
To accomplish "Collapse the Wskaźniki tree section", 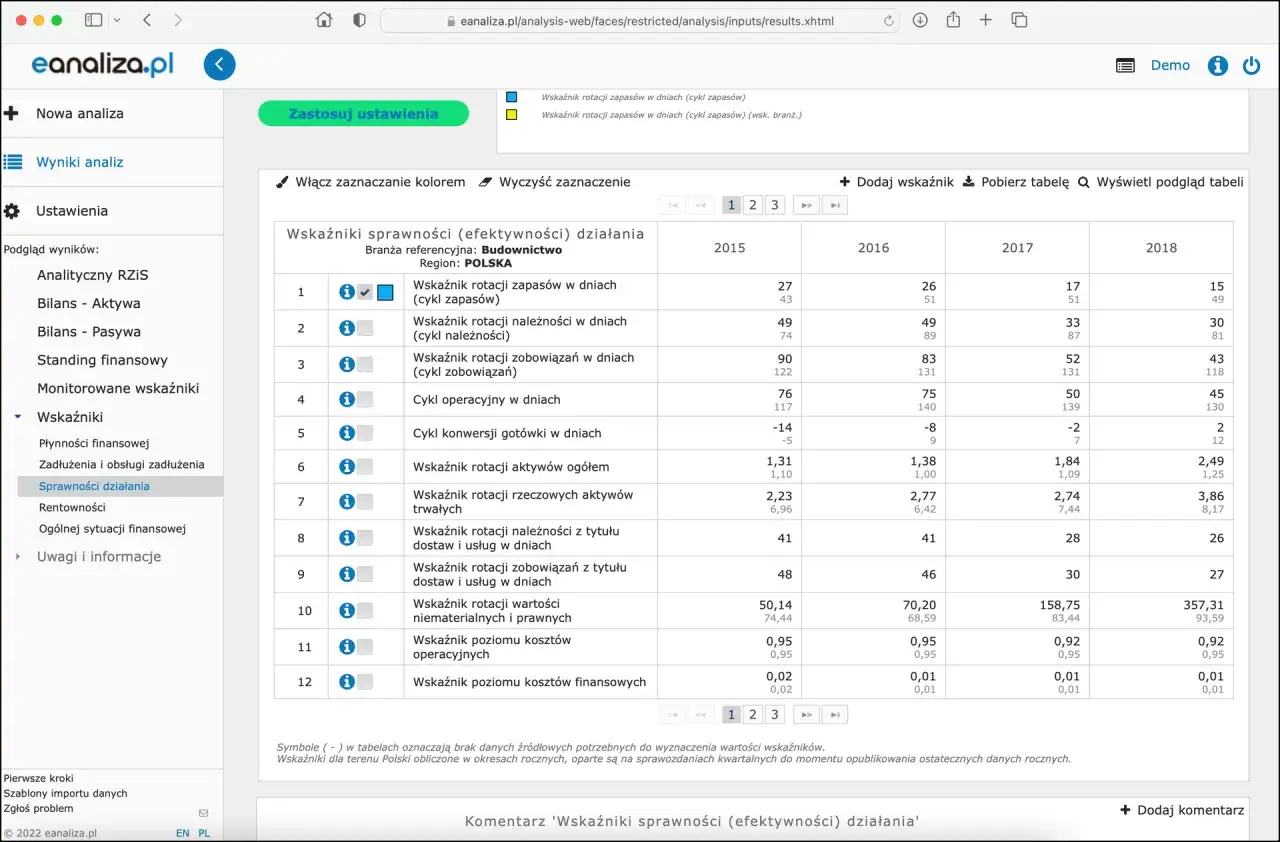I will 18,417.
